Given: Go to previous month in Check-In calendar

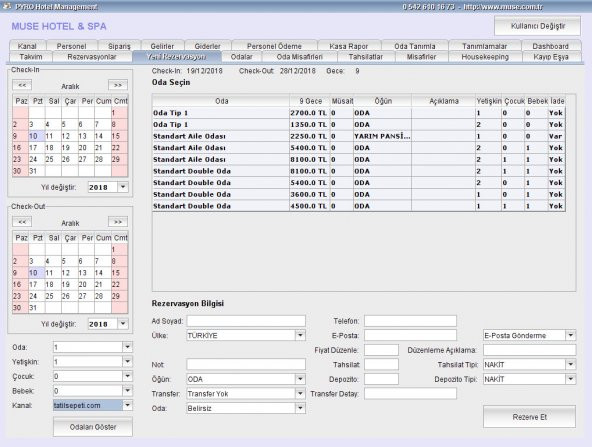Looking at the screenshot, I should point(22,85).
